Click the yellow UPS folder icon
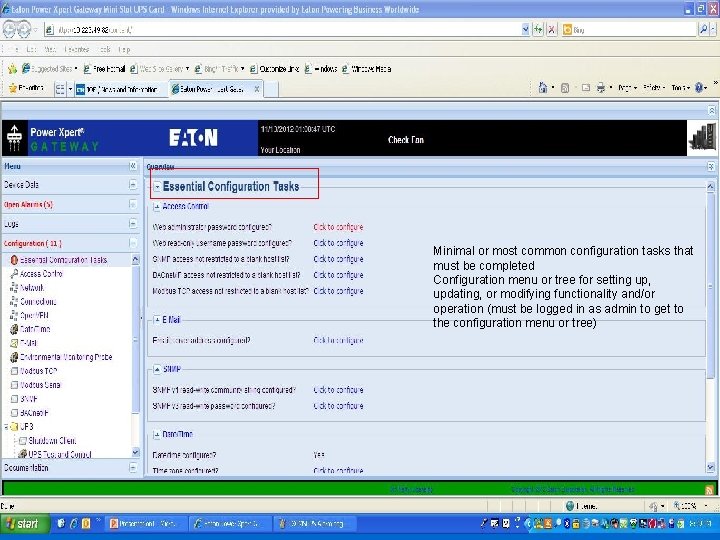This screenshot has width=720, height=540. (x=14, y=427)
